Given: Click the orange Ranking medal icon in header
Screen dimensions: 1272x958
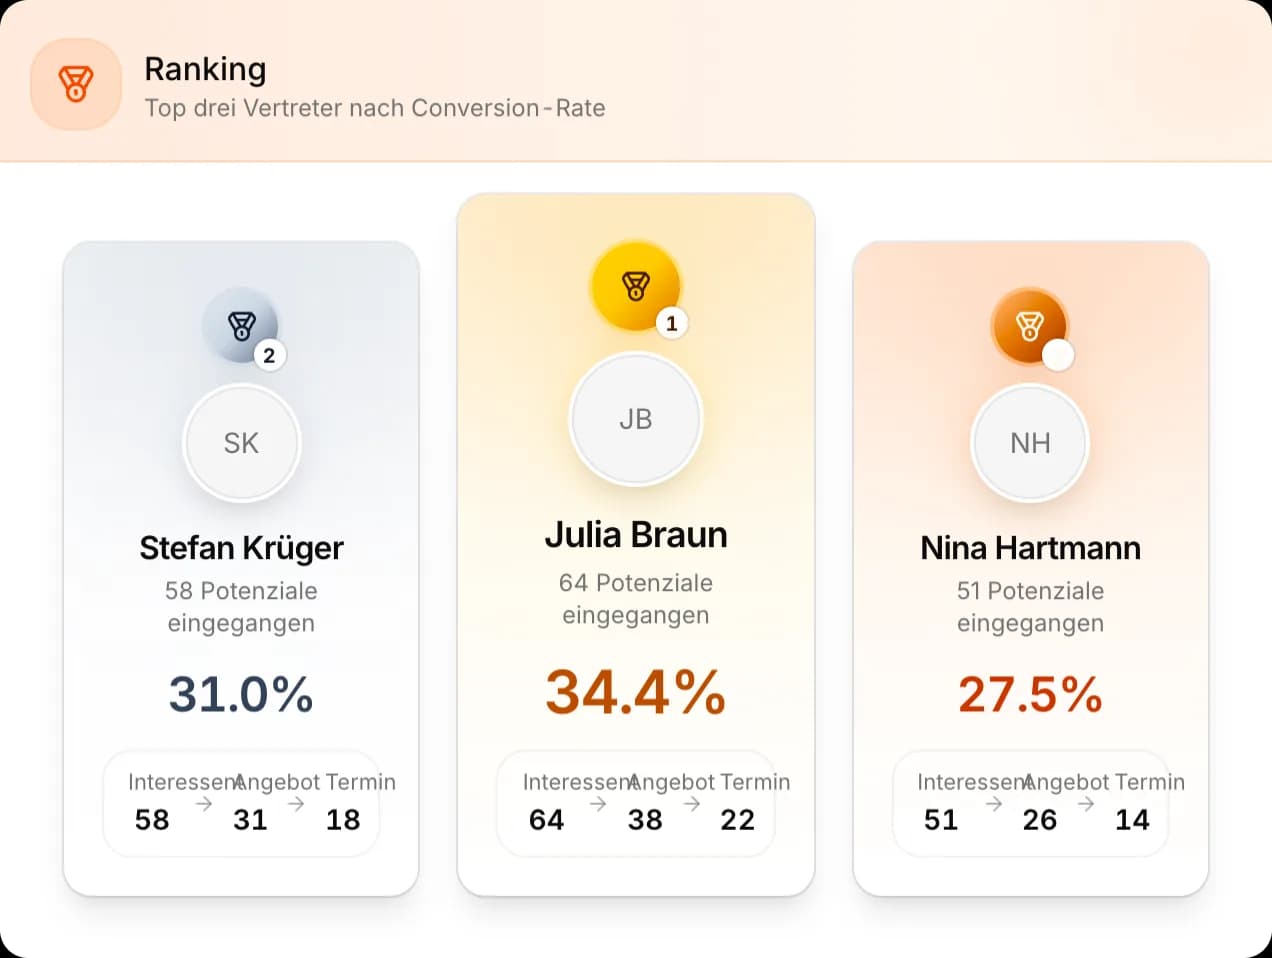Looking at the screenshot, I should coord(76,84).
